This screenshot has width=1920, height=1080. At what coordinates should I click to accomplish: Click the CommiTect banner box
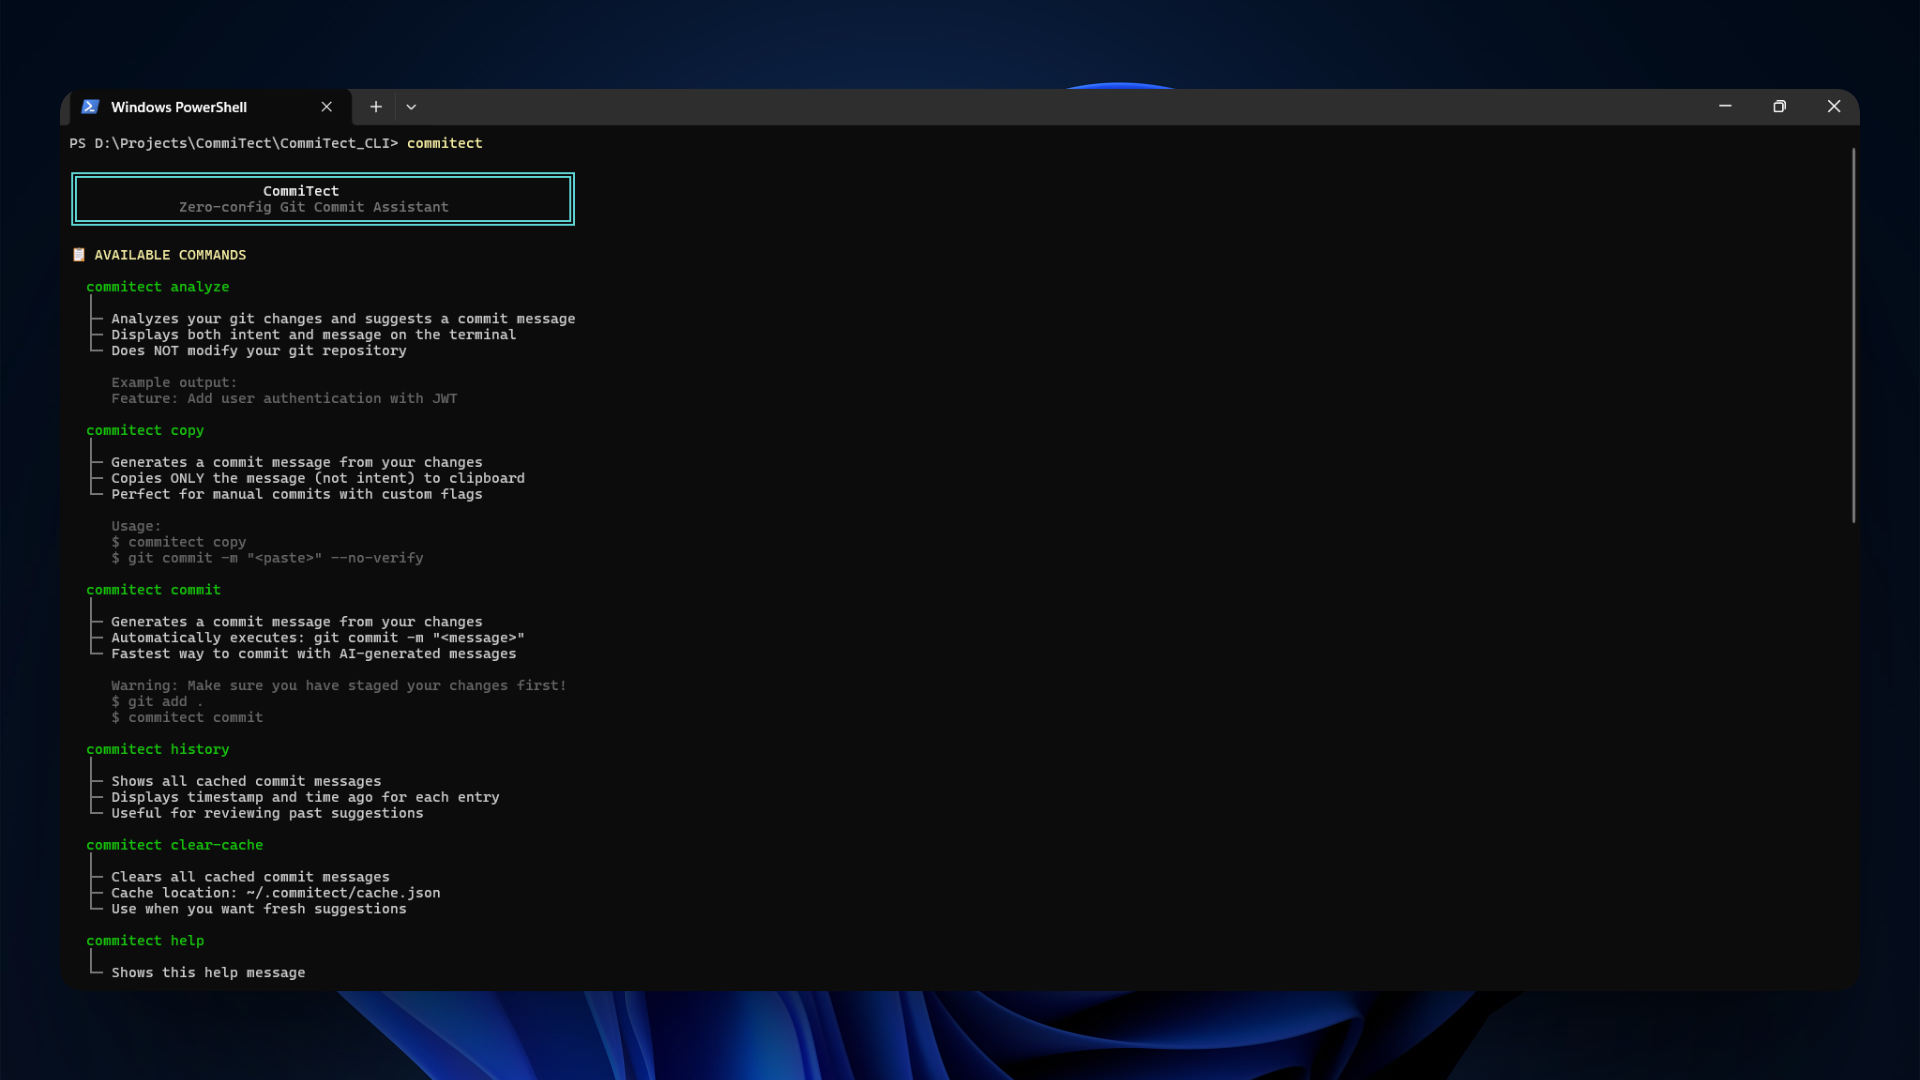(x=322, y=198)
